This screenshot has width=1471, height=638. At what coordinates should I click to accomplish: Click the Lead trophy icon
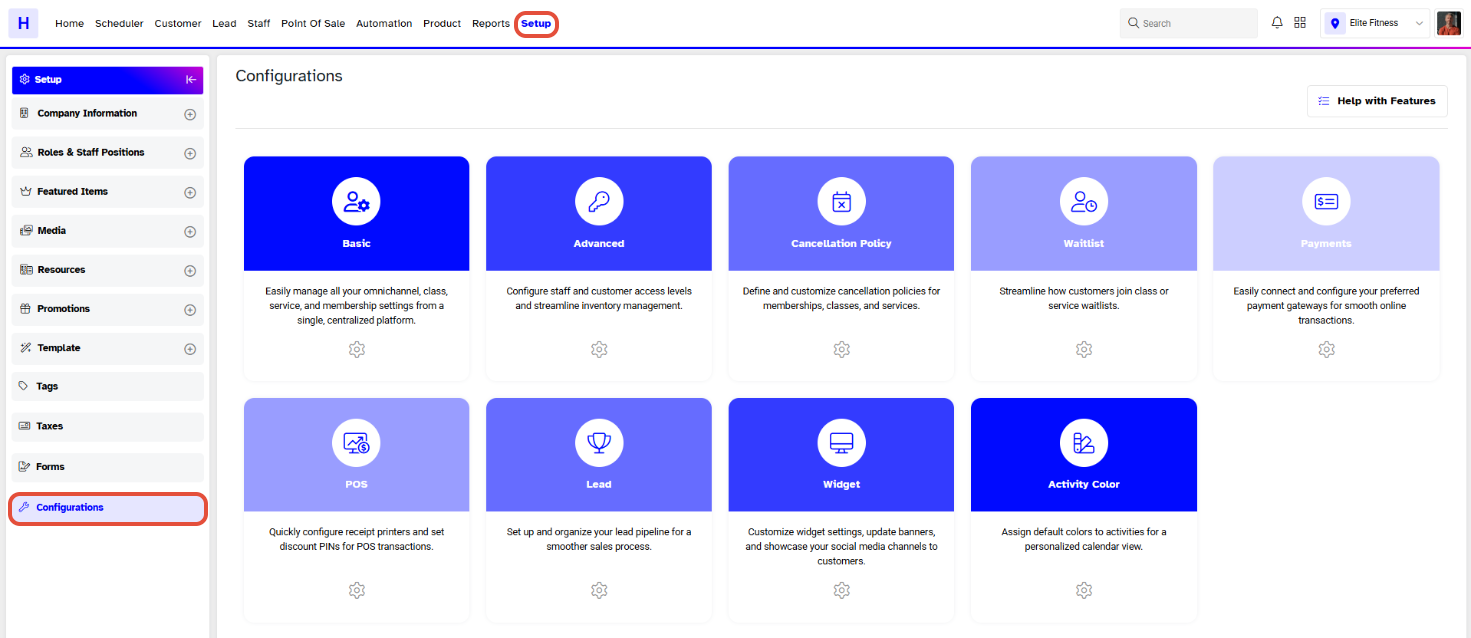[599, 442]
